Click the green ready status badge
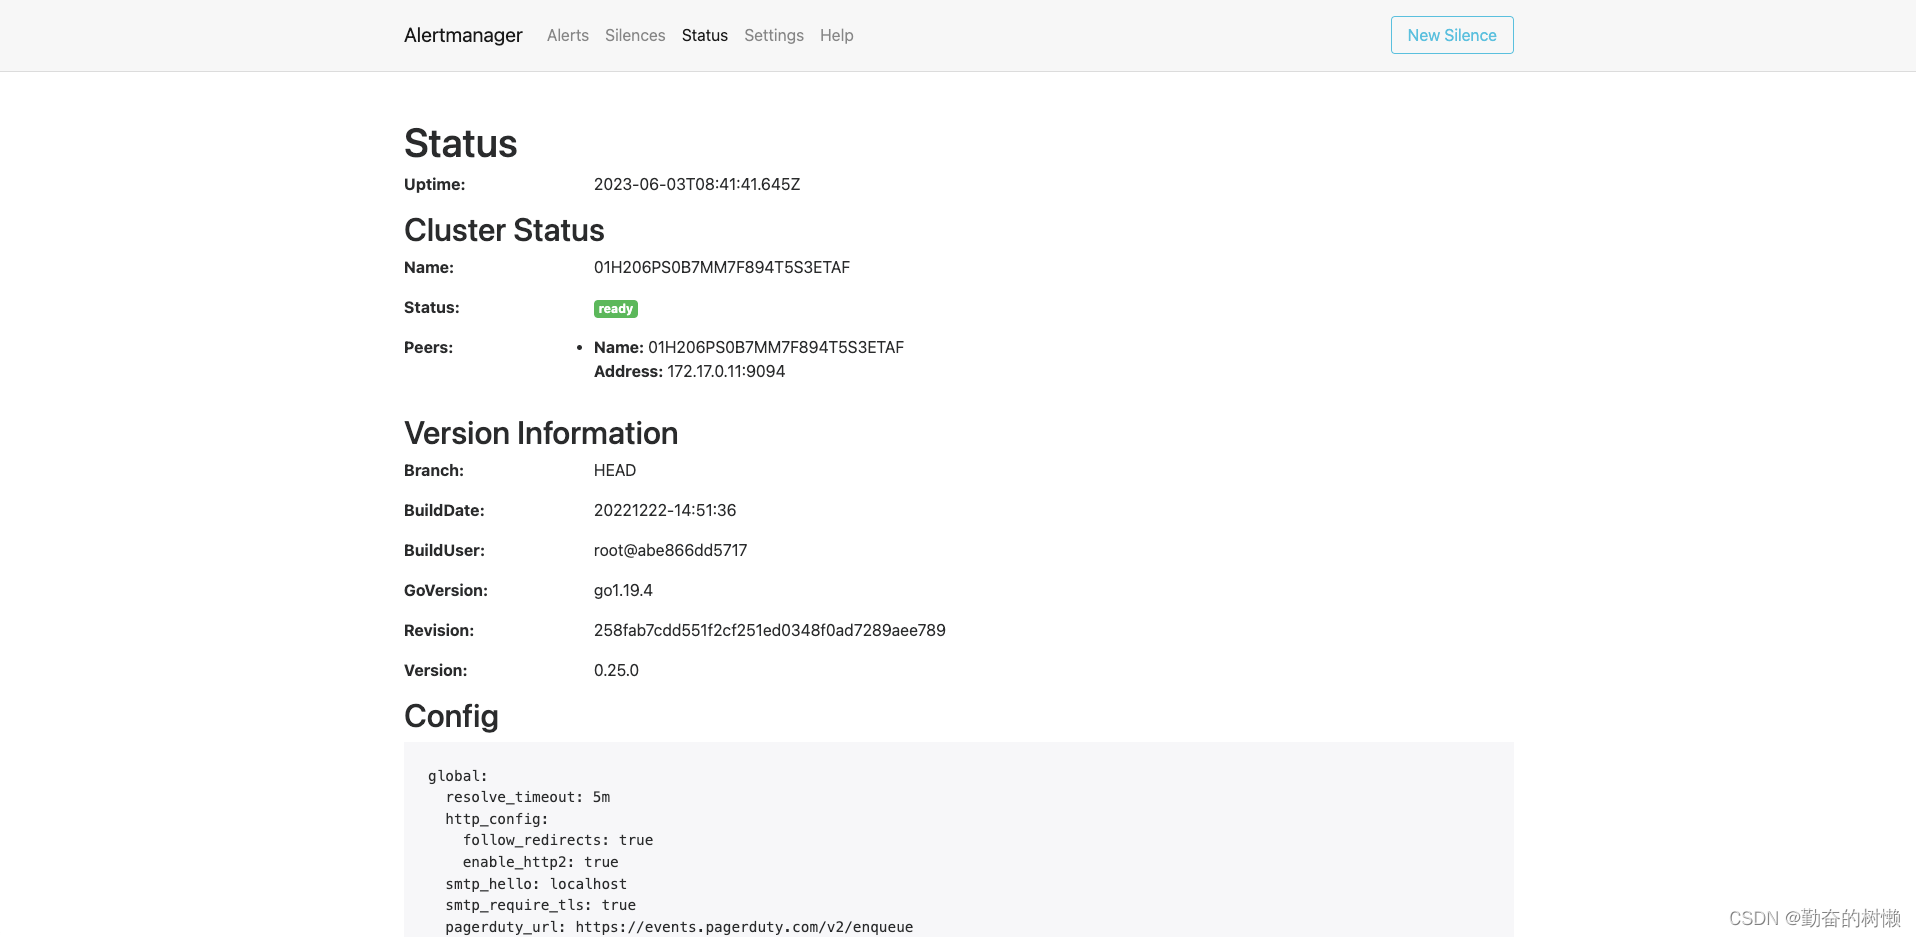The width and height of the screenshot is (1916, 937). (x=616, y=309)
